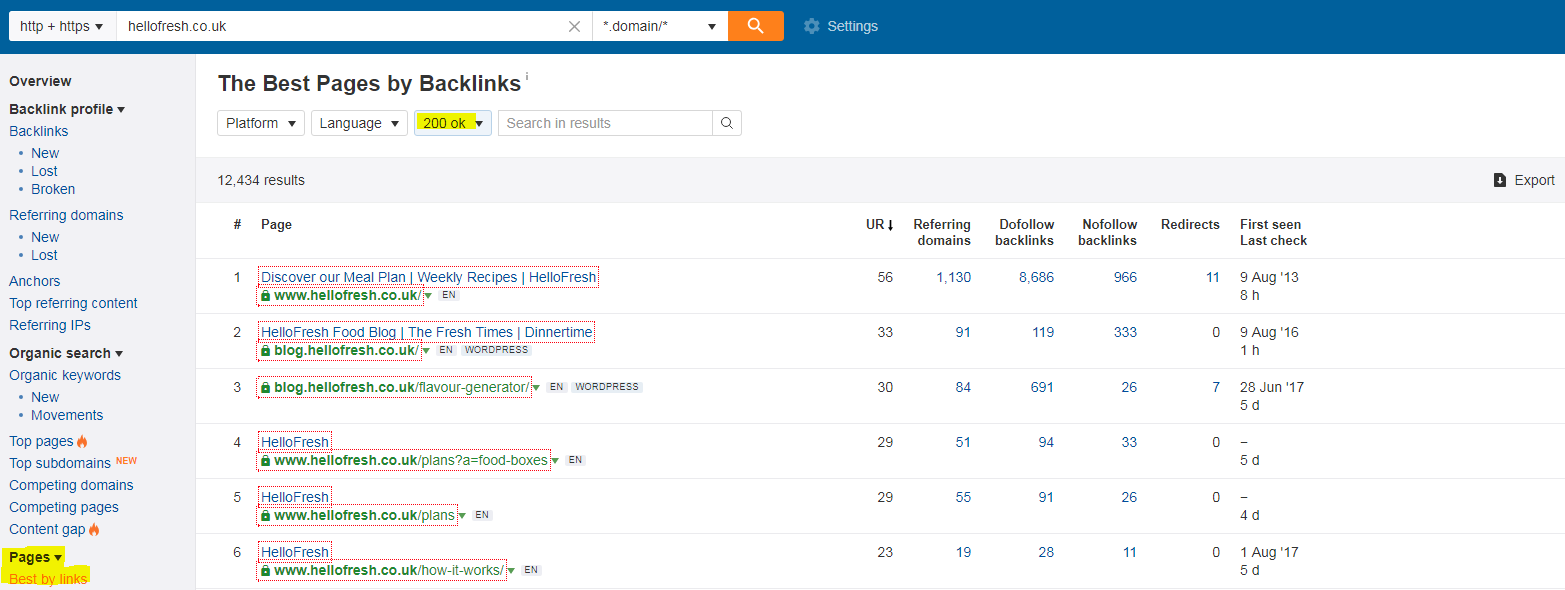Open the Discover our Meal Plan page link
Viewport: 1565px width, 590px height.
point(428,277)
